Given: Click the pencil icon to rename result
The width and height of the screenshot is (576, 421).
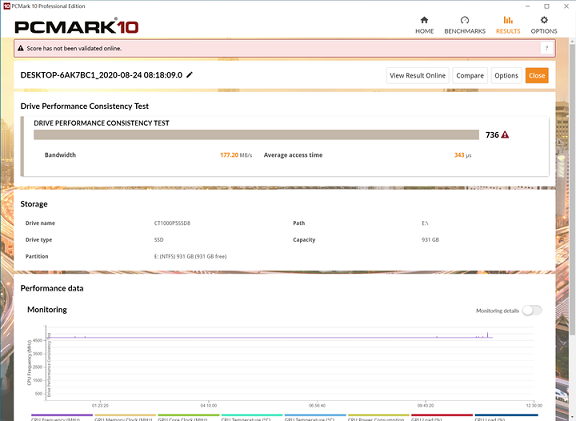Looking at the screenshot, I should point(190,75).
